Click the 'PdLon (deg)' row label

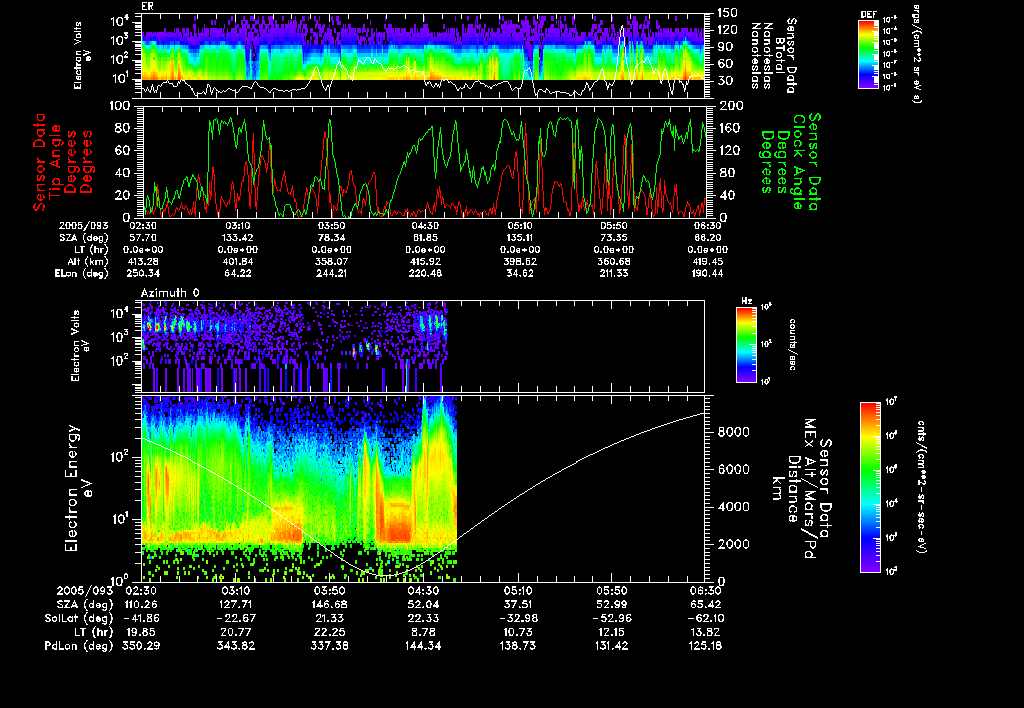[x=79, y=646]
